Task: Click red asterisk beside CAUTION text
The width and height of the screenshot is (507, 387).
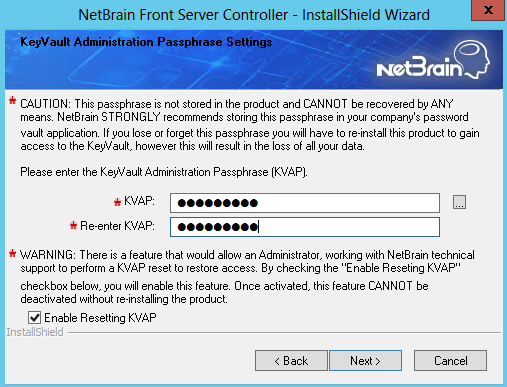Action: coord(12,100)
